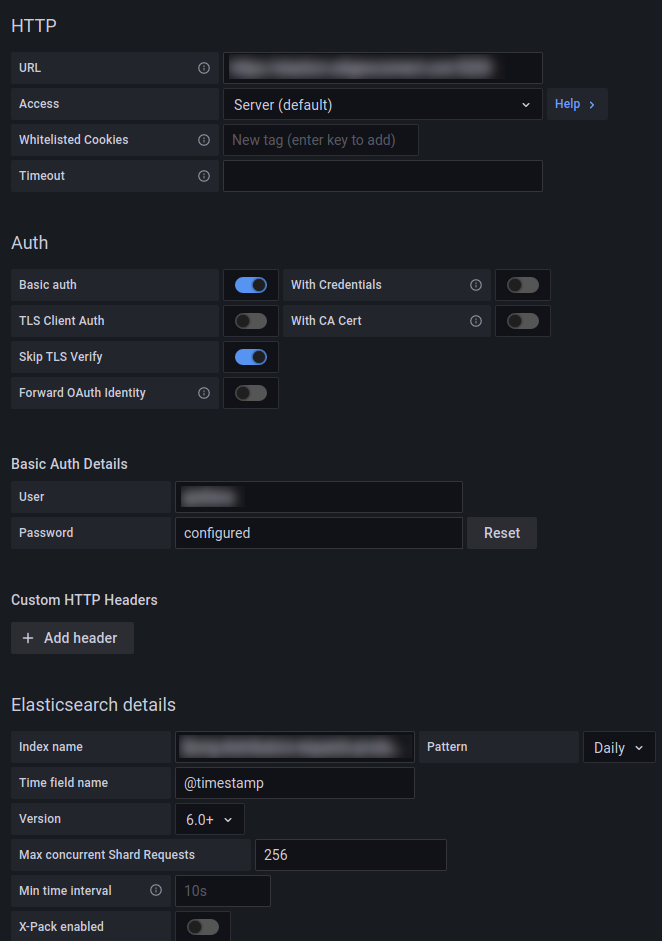This screenshot has width=662, height=941.
Task: Click the Time field name input
Action: (294, 783)
